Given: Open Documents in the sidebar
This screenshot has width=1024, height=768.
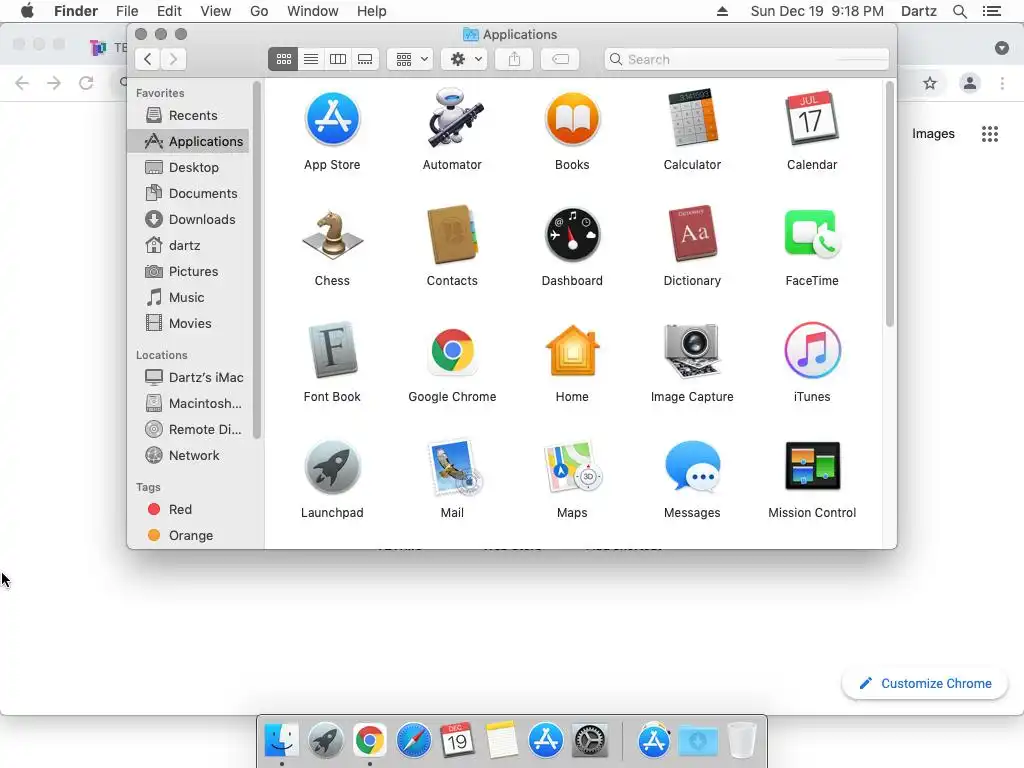Looking at the screenshot, I should point(188,194).
